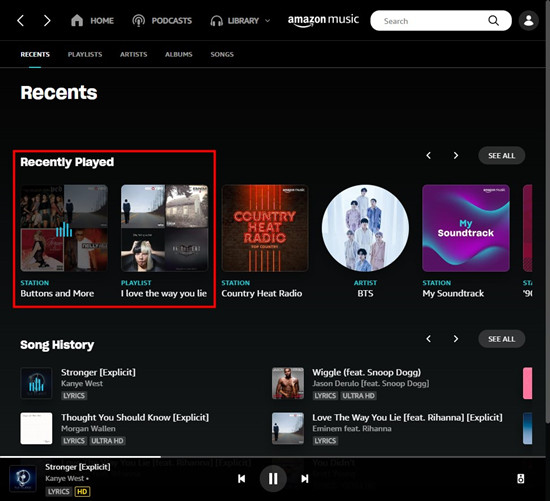Open I love the way you lie playlist cover
The width and height of the screenshot is (550, 501).
coord(165,228)
